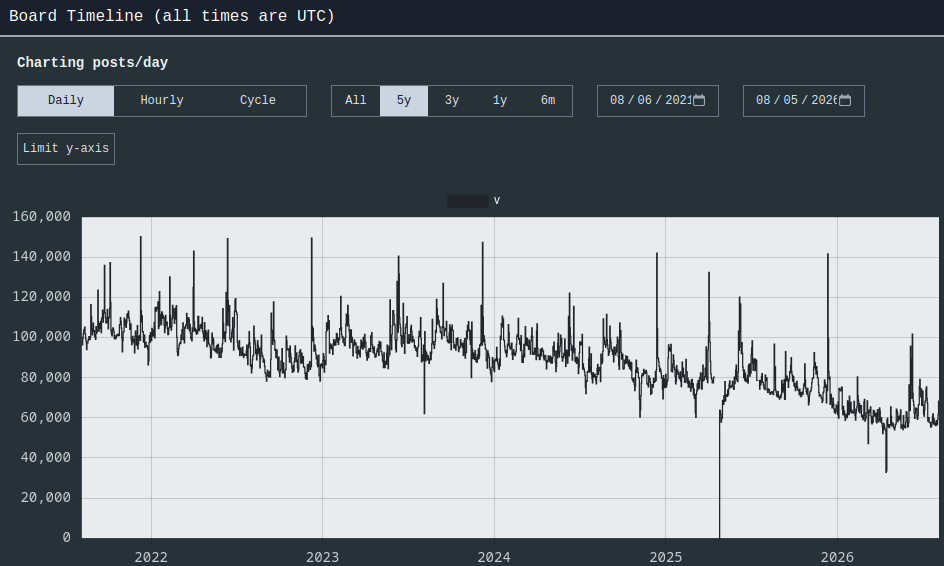This screenshot has height=566, width=944.
Task: Click the 2023 x-axis label
Action: (x=323, y=557)
